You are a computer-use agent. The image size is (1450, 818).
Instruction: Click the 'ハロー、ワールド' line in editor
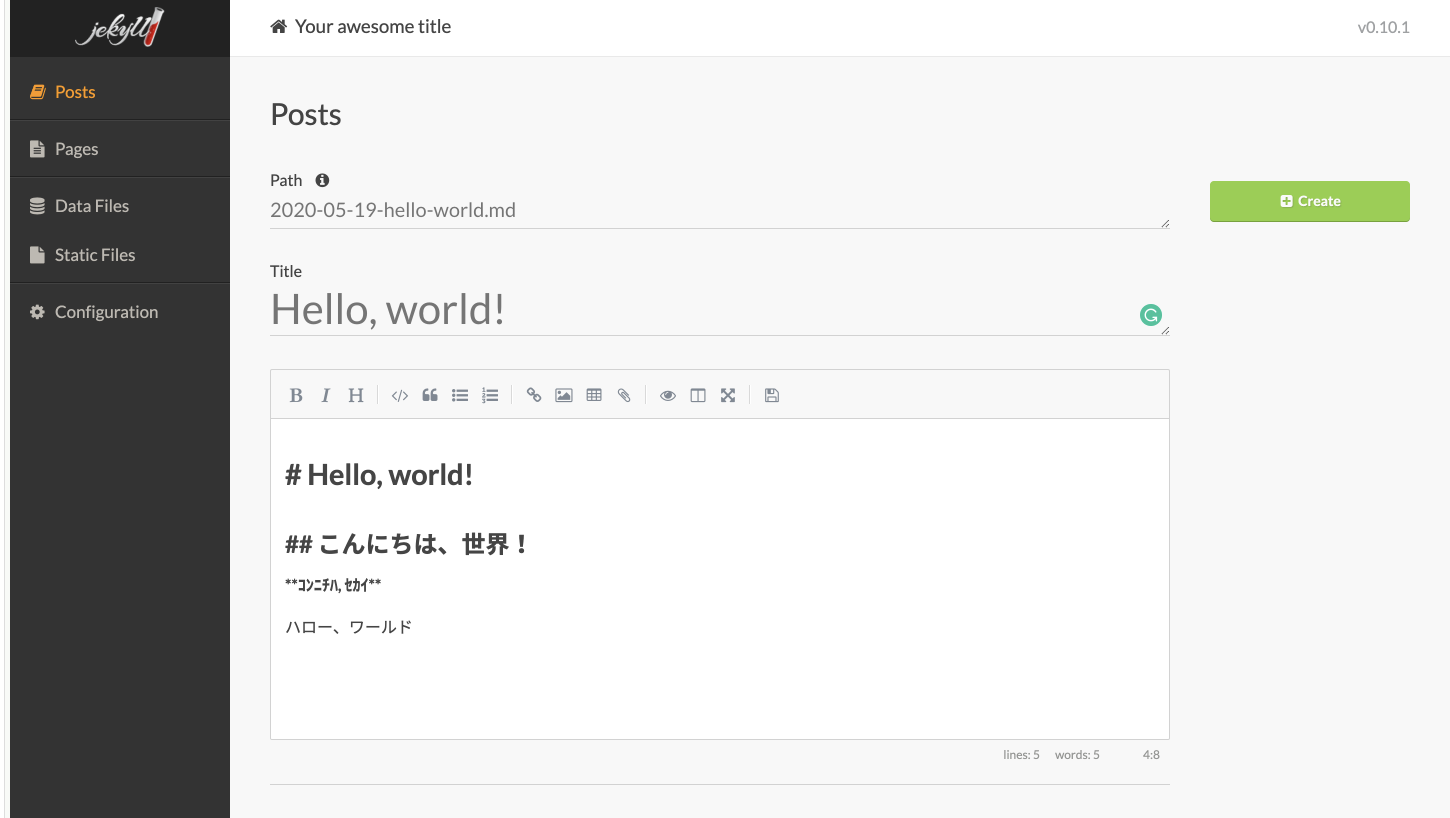[349, 627]
